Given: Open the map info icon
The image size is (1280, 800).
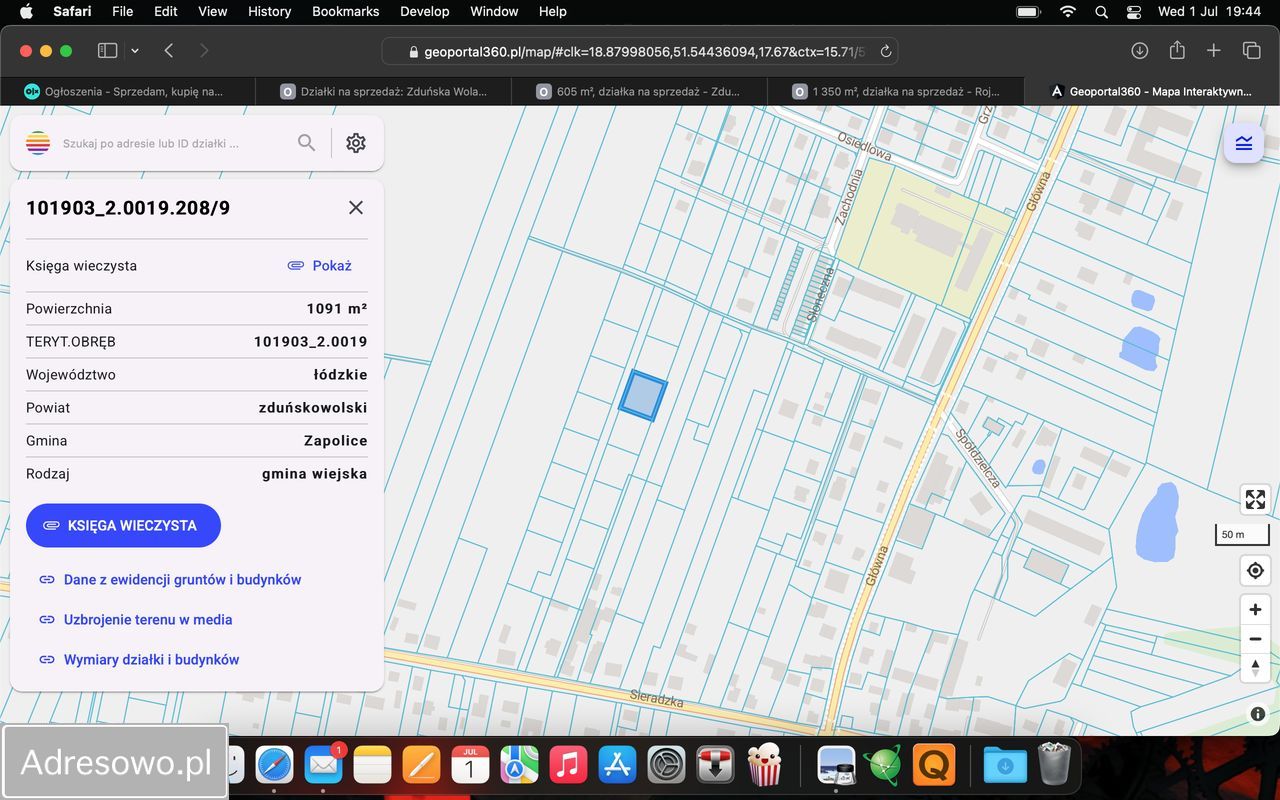Looking at the screenshot, I should [x=1258, y=714].
